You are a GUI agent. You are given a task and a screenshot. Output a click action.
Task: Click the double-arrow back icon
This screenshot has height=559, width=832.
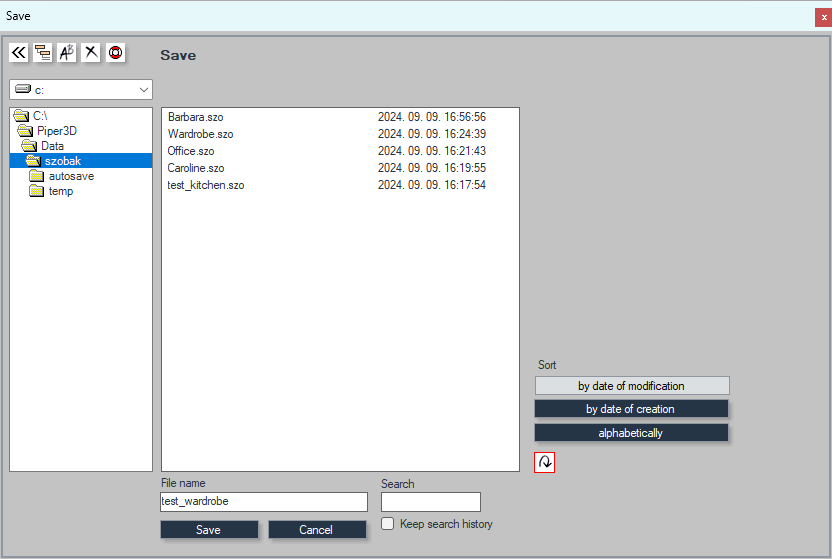[19, 53]
